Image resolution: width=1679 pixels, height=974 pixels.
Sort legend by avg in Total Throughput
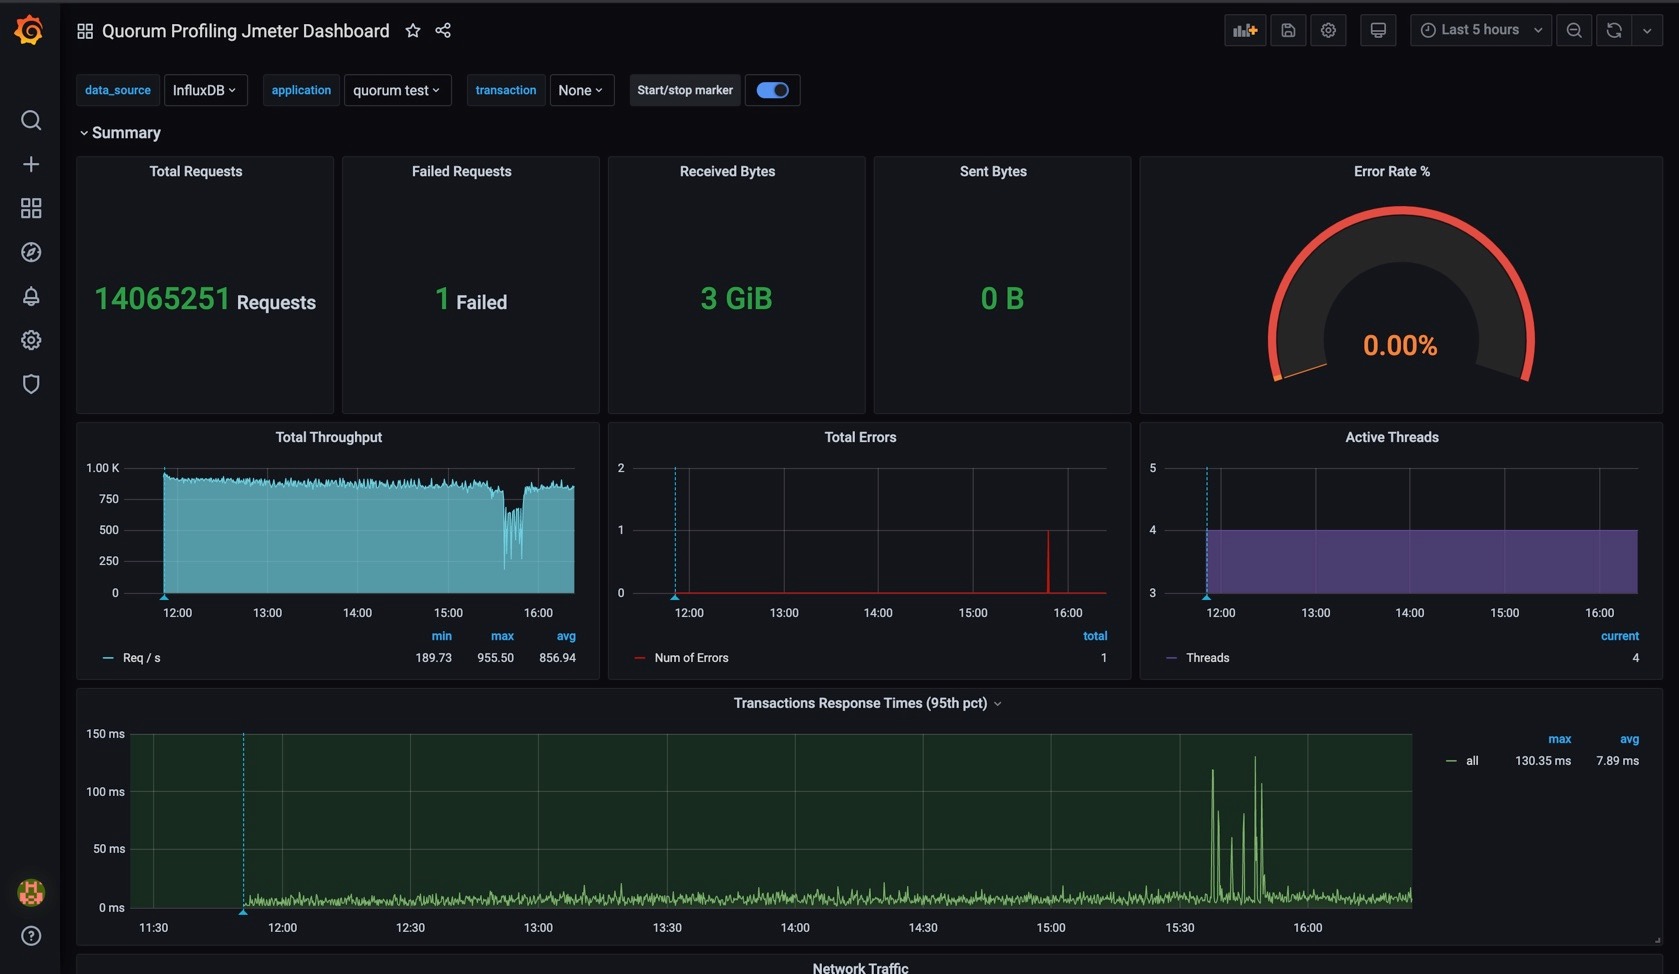566,636
